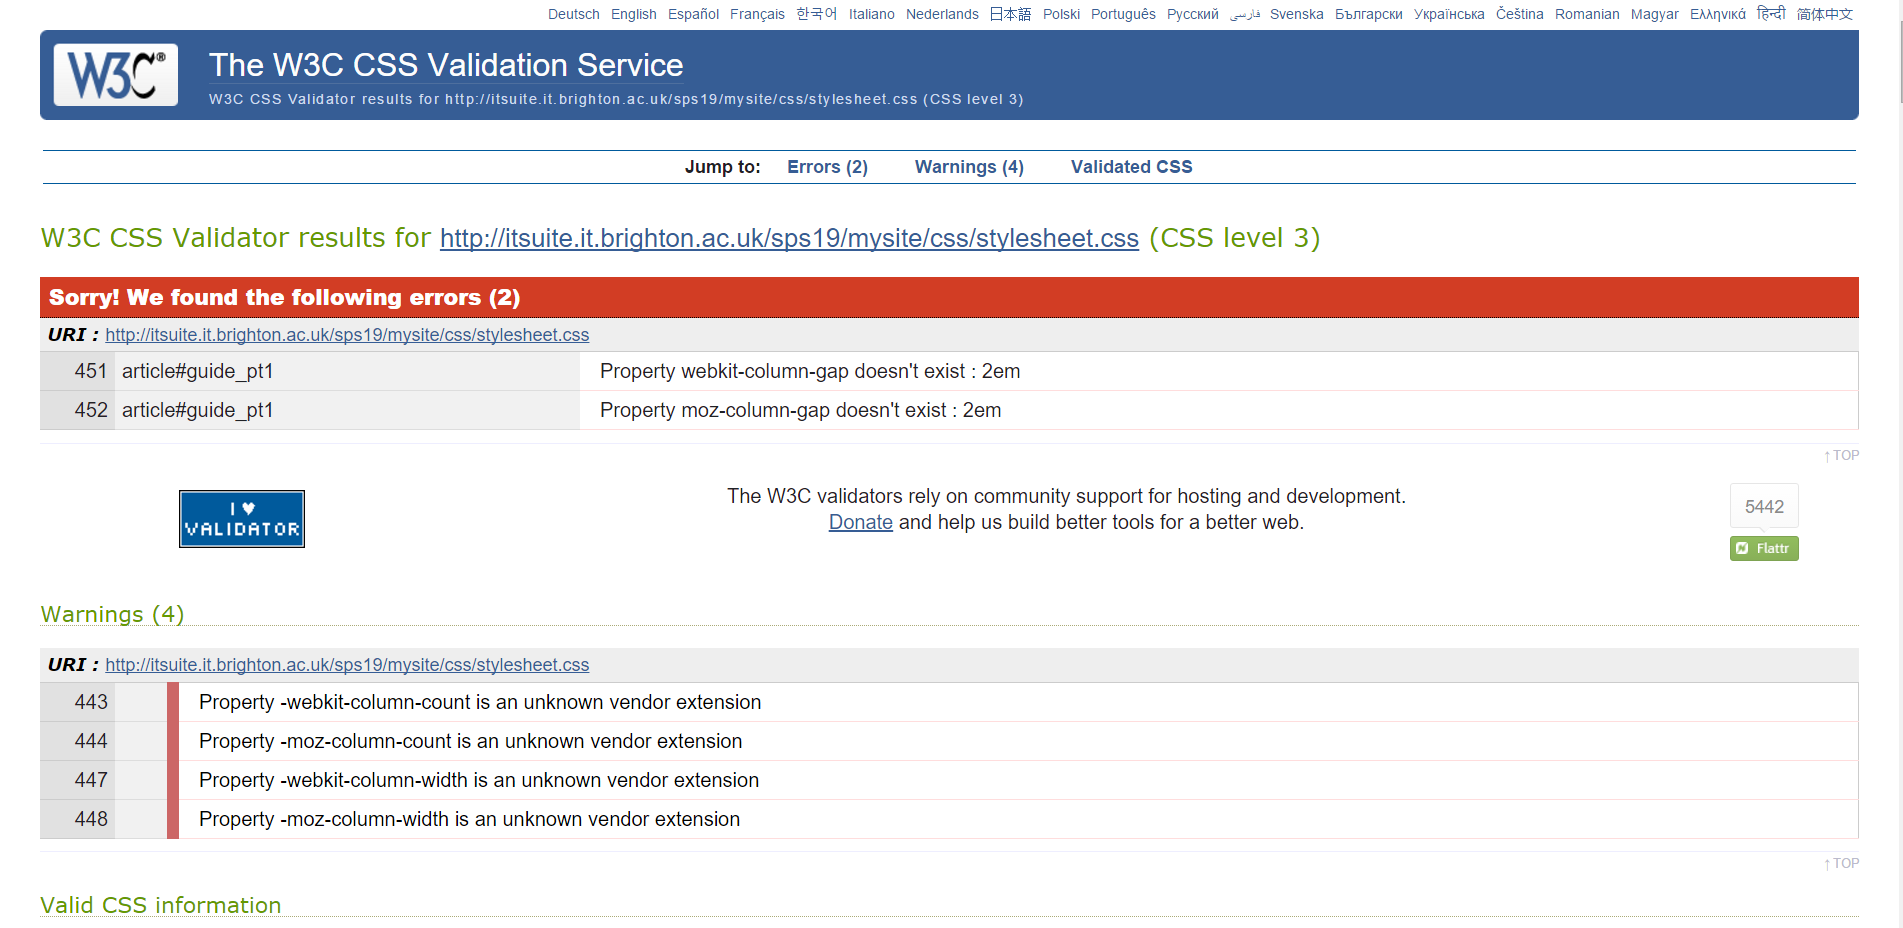Click the W3C logo in the banner
The height and width of the screenshot is (928, 1903).
116,75
